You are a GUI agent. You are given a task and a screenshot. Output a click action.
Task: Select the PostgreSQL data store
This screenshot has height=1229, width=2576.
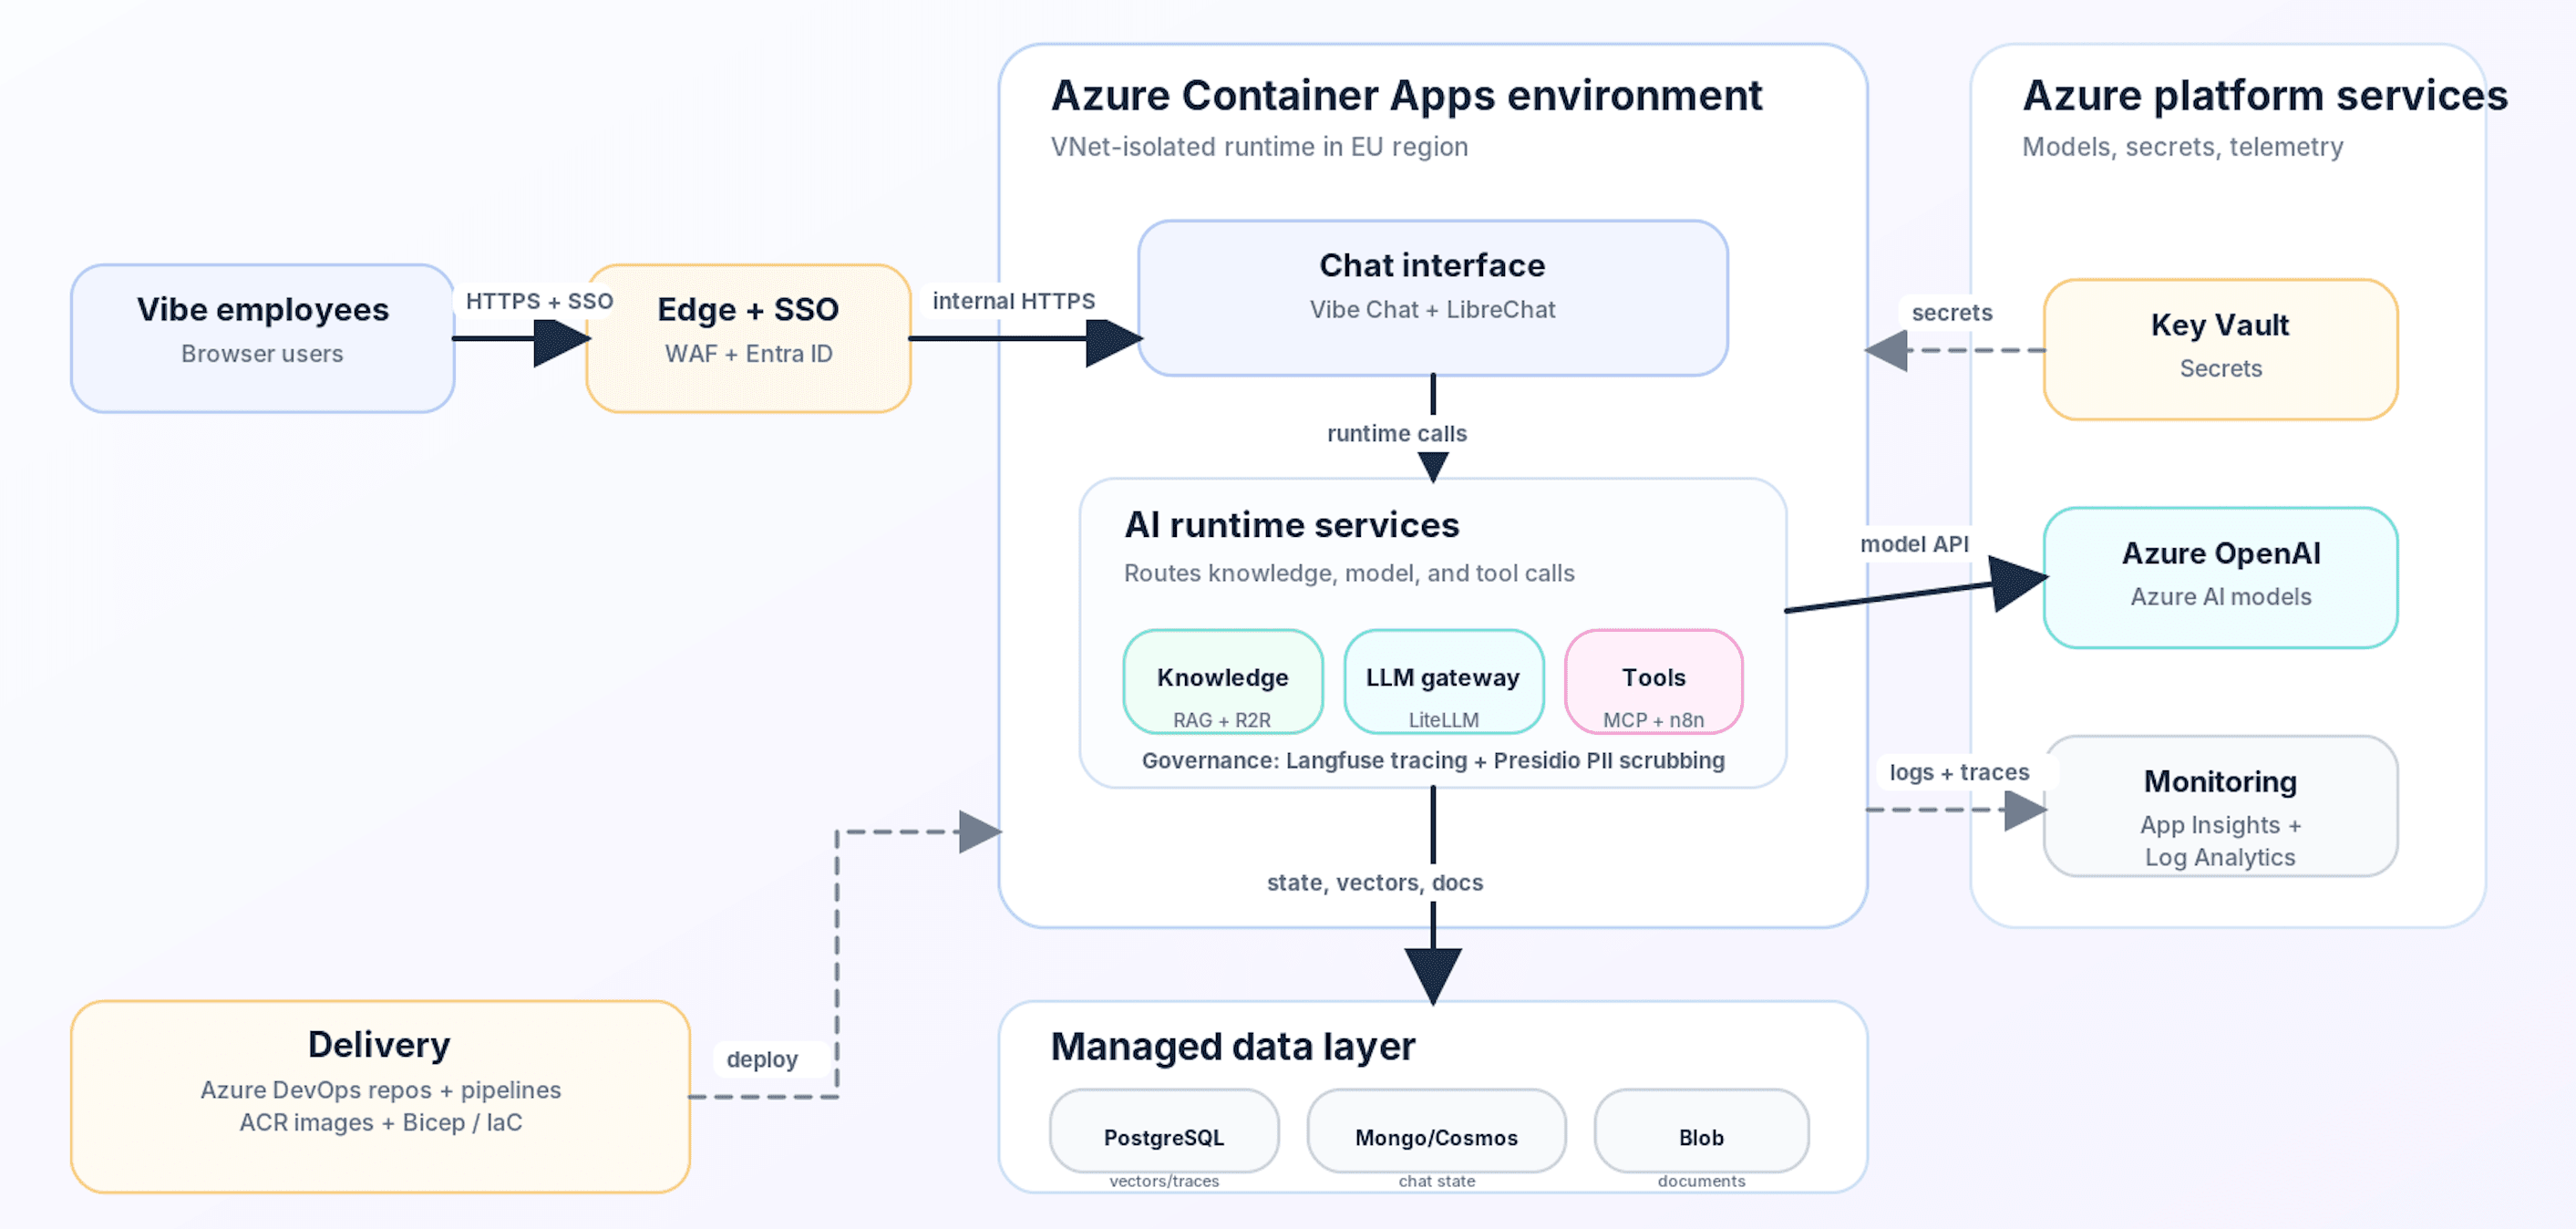[1164, 1131]
